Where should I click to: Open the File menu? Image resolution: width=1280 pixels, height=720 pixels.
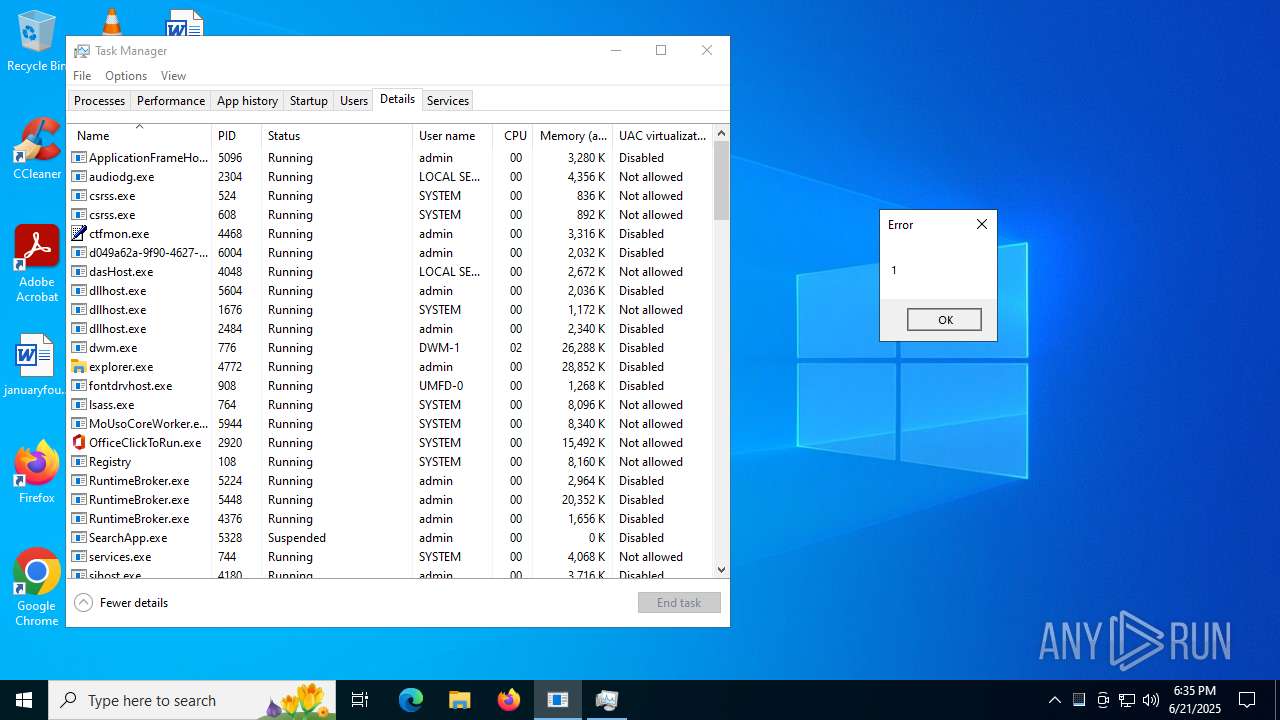[x=82, y=76]
